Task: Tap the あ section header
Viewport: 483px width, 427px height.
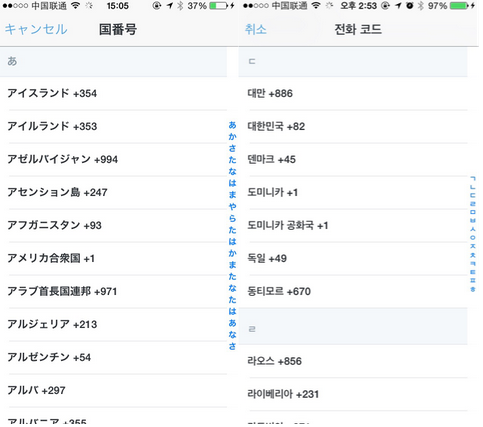Action: tap(114, 62)
